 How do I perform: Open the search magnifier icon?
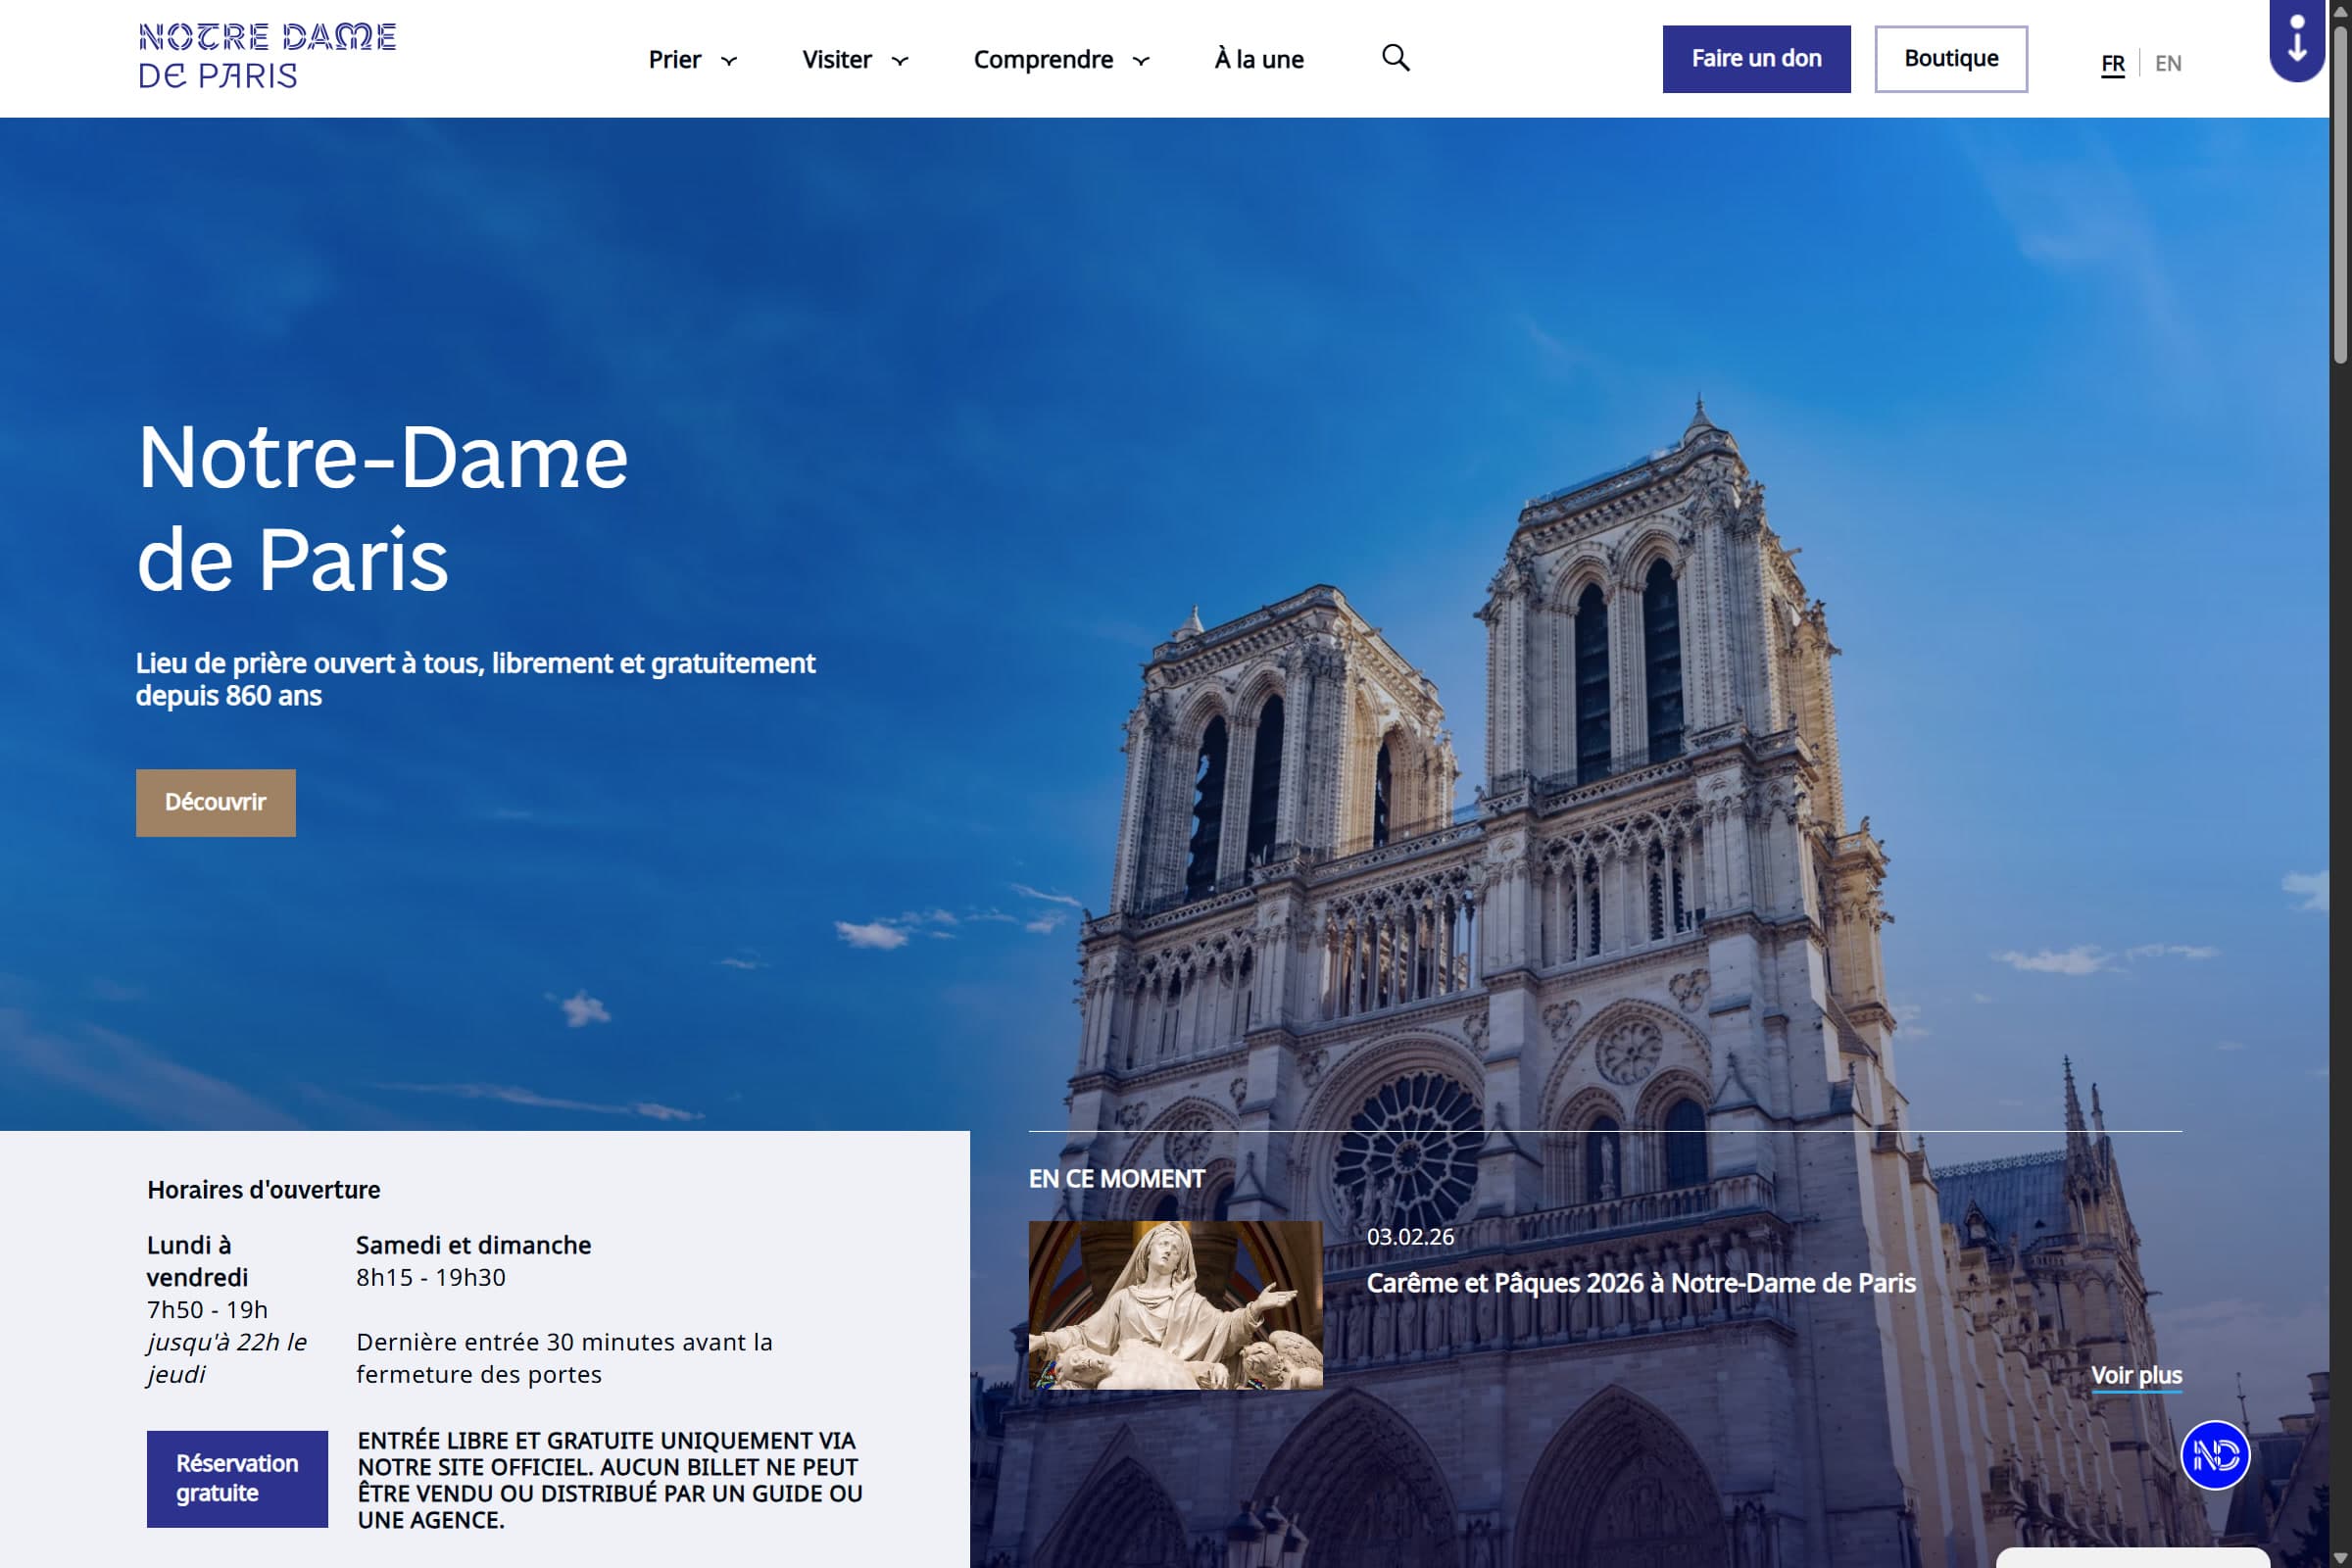pos(1396,58)
